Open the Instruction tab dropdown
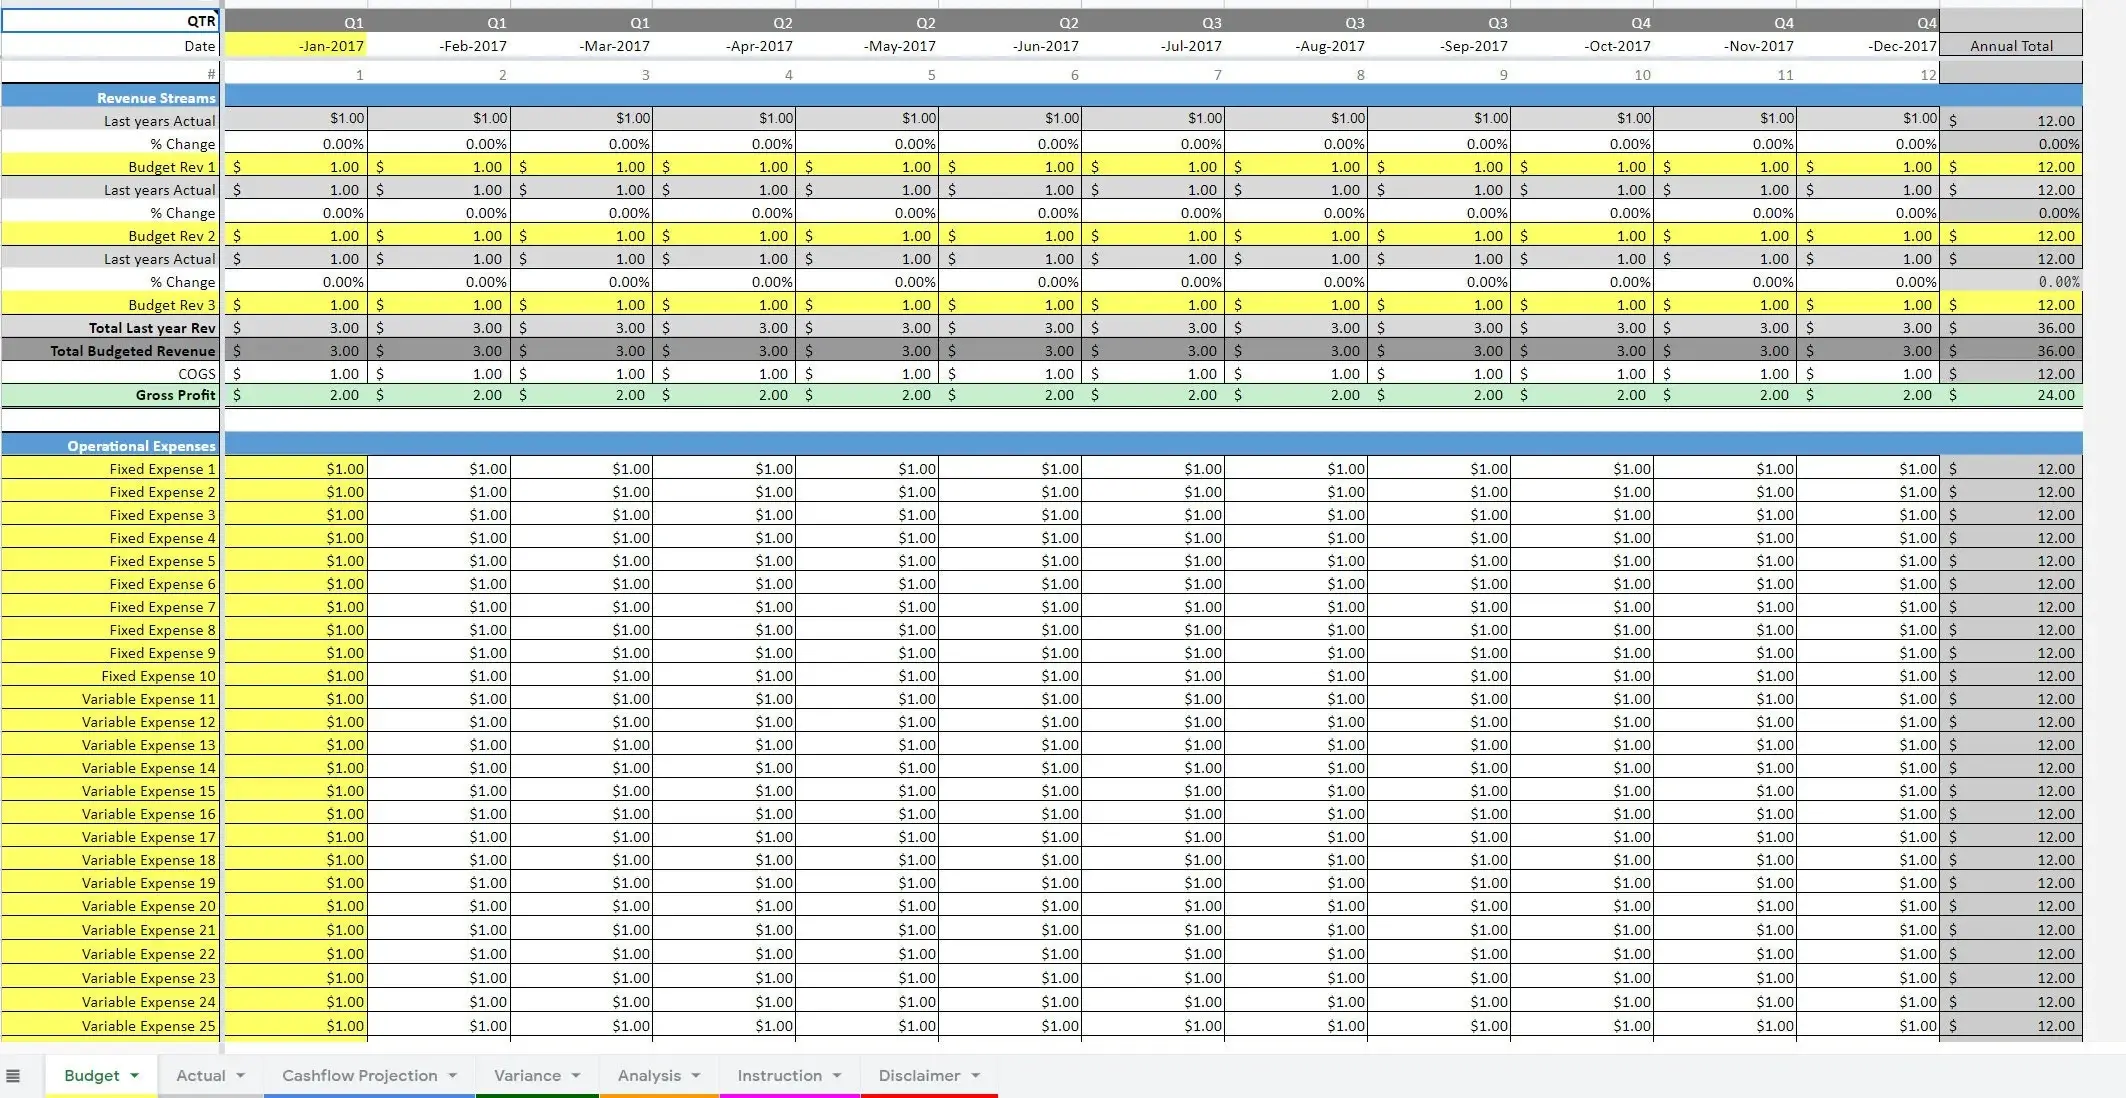2126x1098 pixels. tap(836, 1074)
